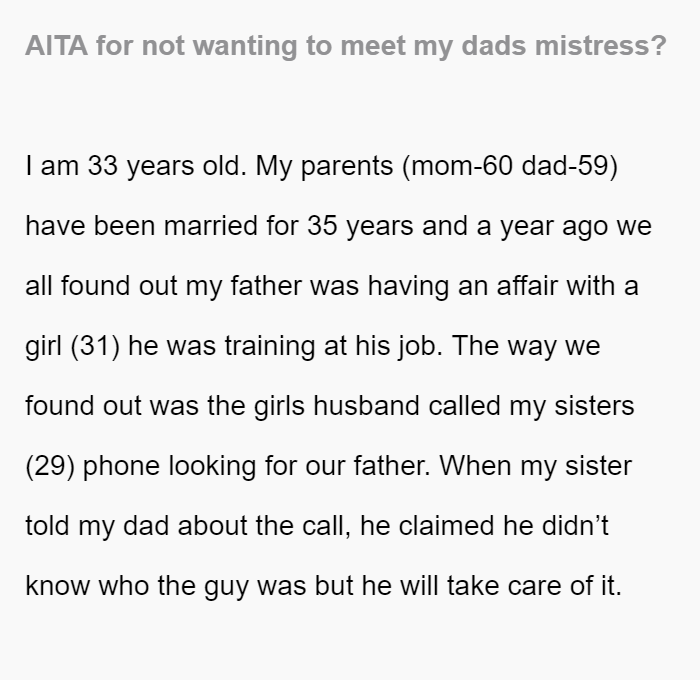Click the phrase "take care of it"
The width and height of the screenshot is (700, 680).
[533, 586]
